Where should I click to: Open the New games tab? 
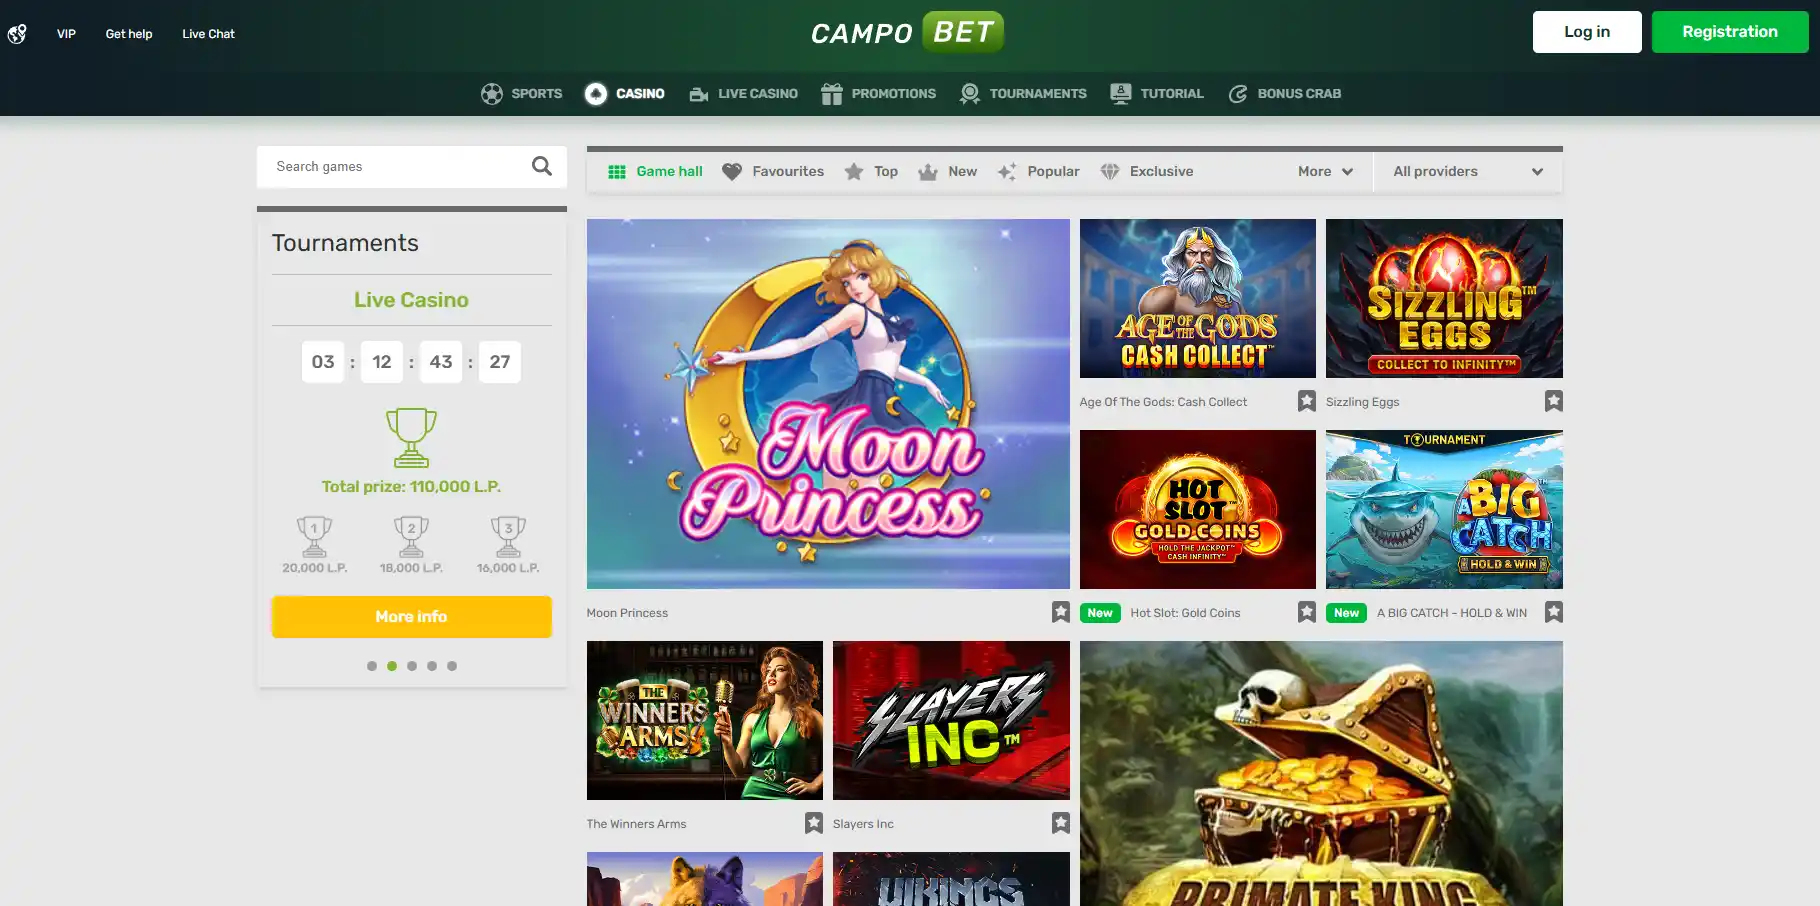tap(948, 172)
